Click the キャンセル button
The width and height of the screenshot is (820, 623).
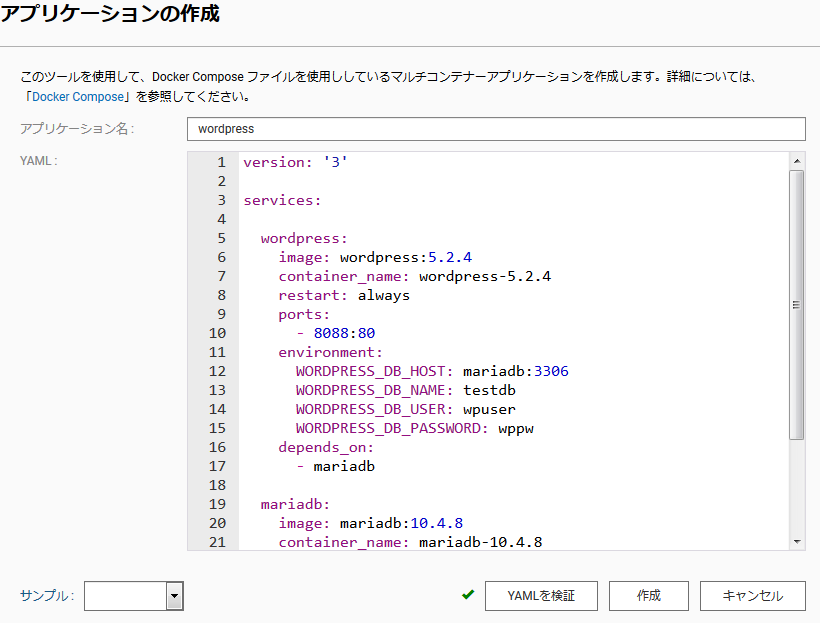point(753,595)
